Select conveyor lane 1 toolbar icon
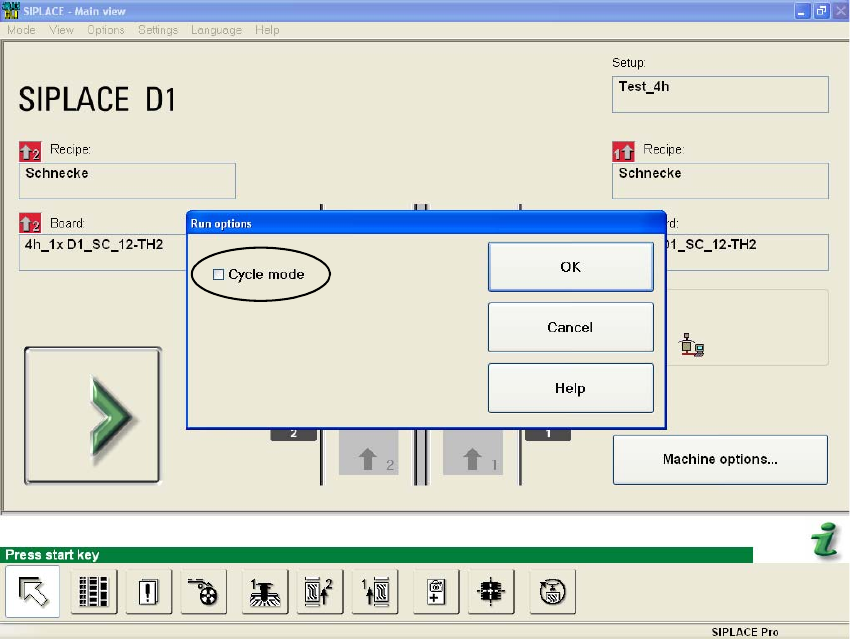The width and height of the screenshot is (850, 639). (375, 591)
